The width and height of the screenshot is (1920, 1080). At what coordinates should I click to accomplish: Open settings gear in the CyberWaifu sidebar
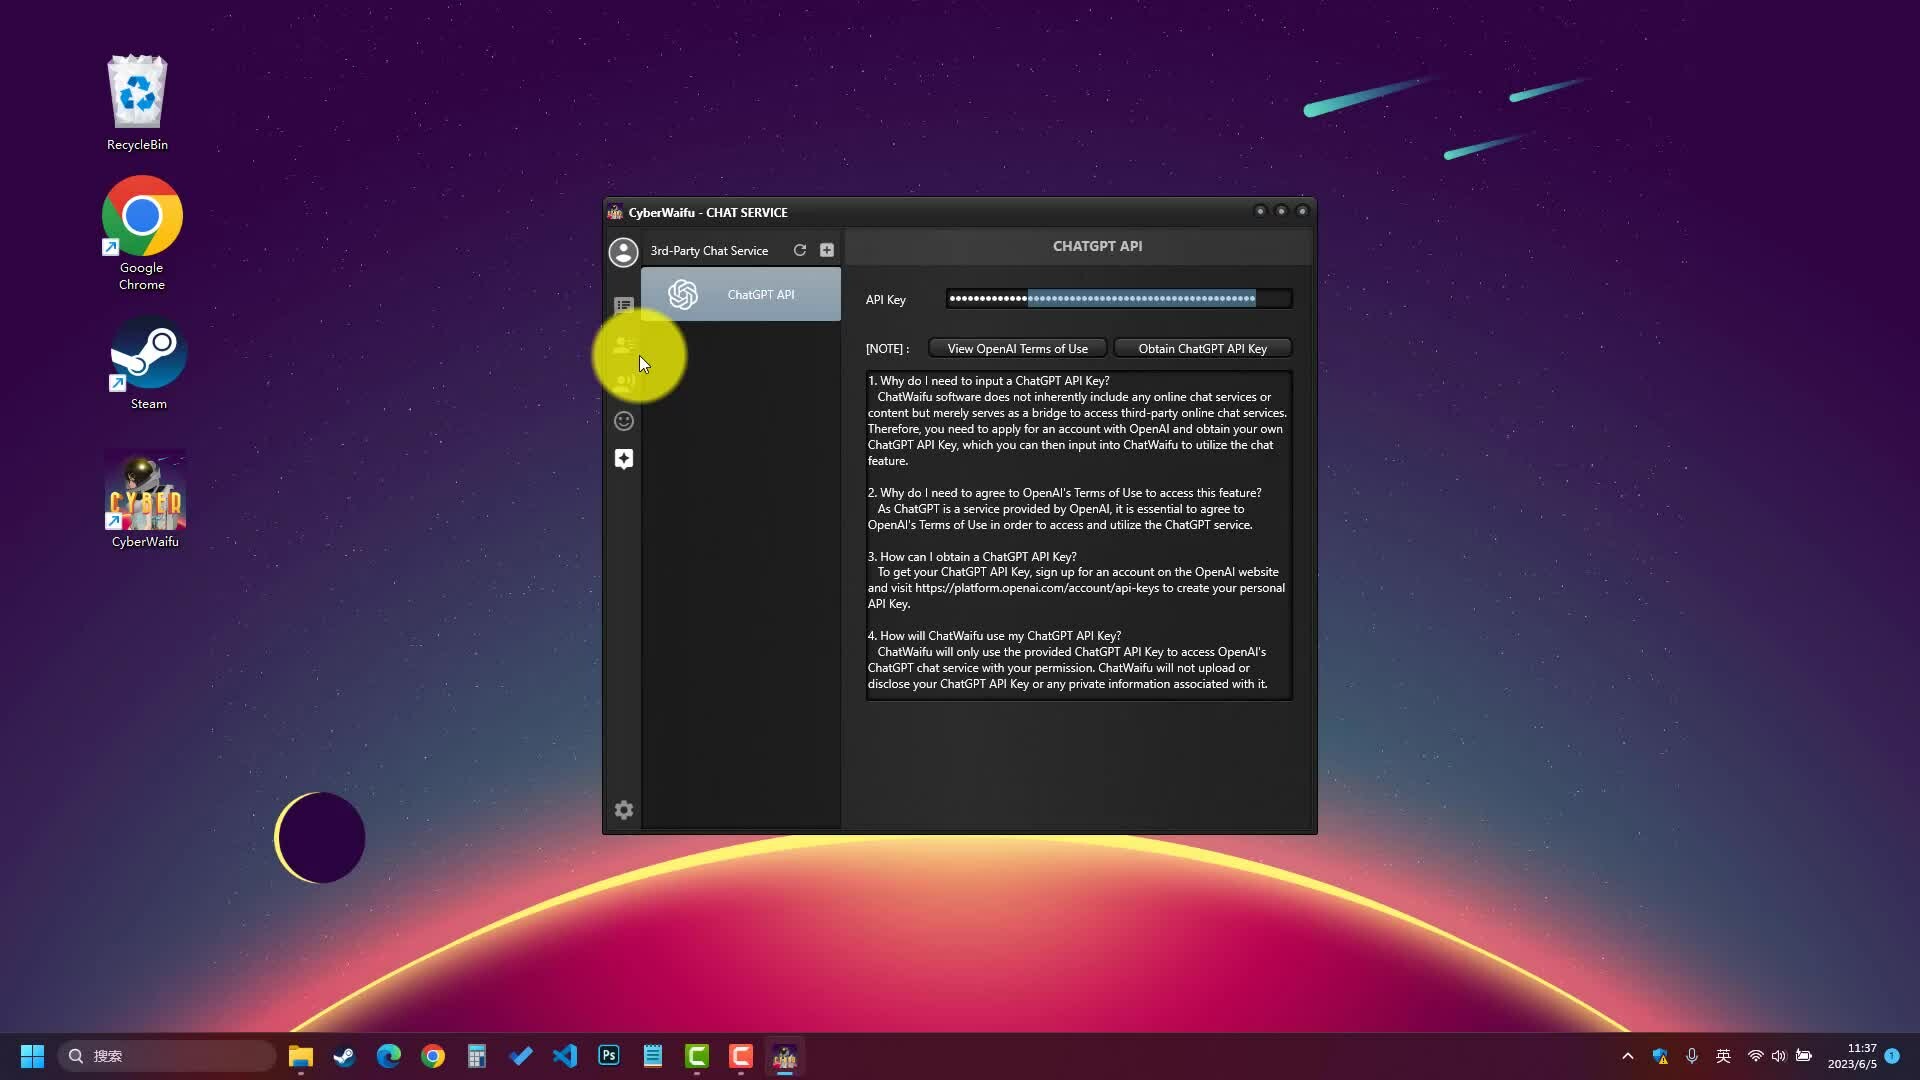coord(623,810)
